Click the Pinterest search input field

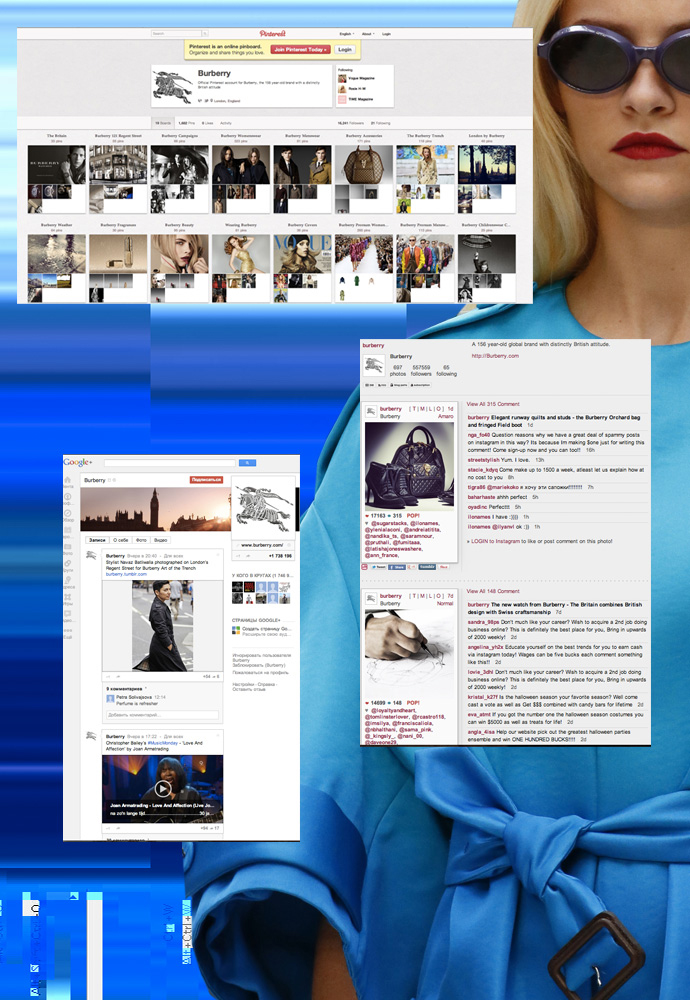coord(177,33)
